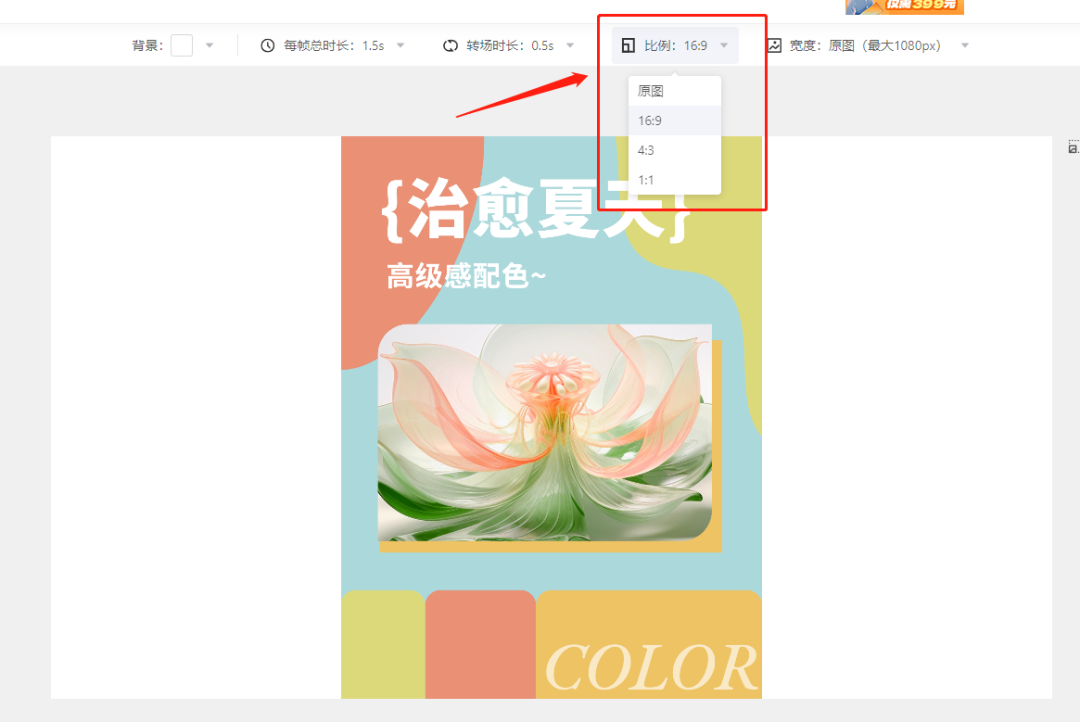Viewport: 1080px width, 722px height.
Task: Choose the 4:3 ratio option
Action: pyautogui.click(x=647, y=150)
